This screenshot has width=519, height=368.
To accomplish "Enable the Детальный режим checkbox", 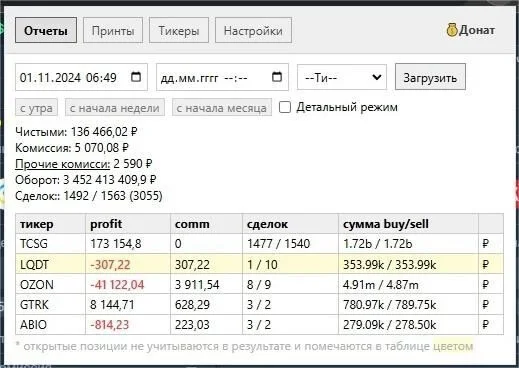I will click(285, 107).
